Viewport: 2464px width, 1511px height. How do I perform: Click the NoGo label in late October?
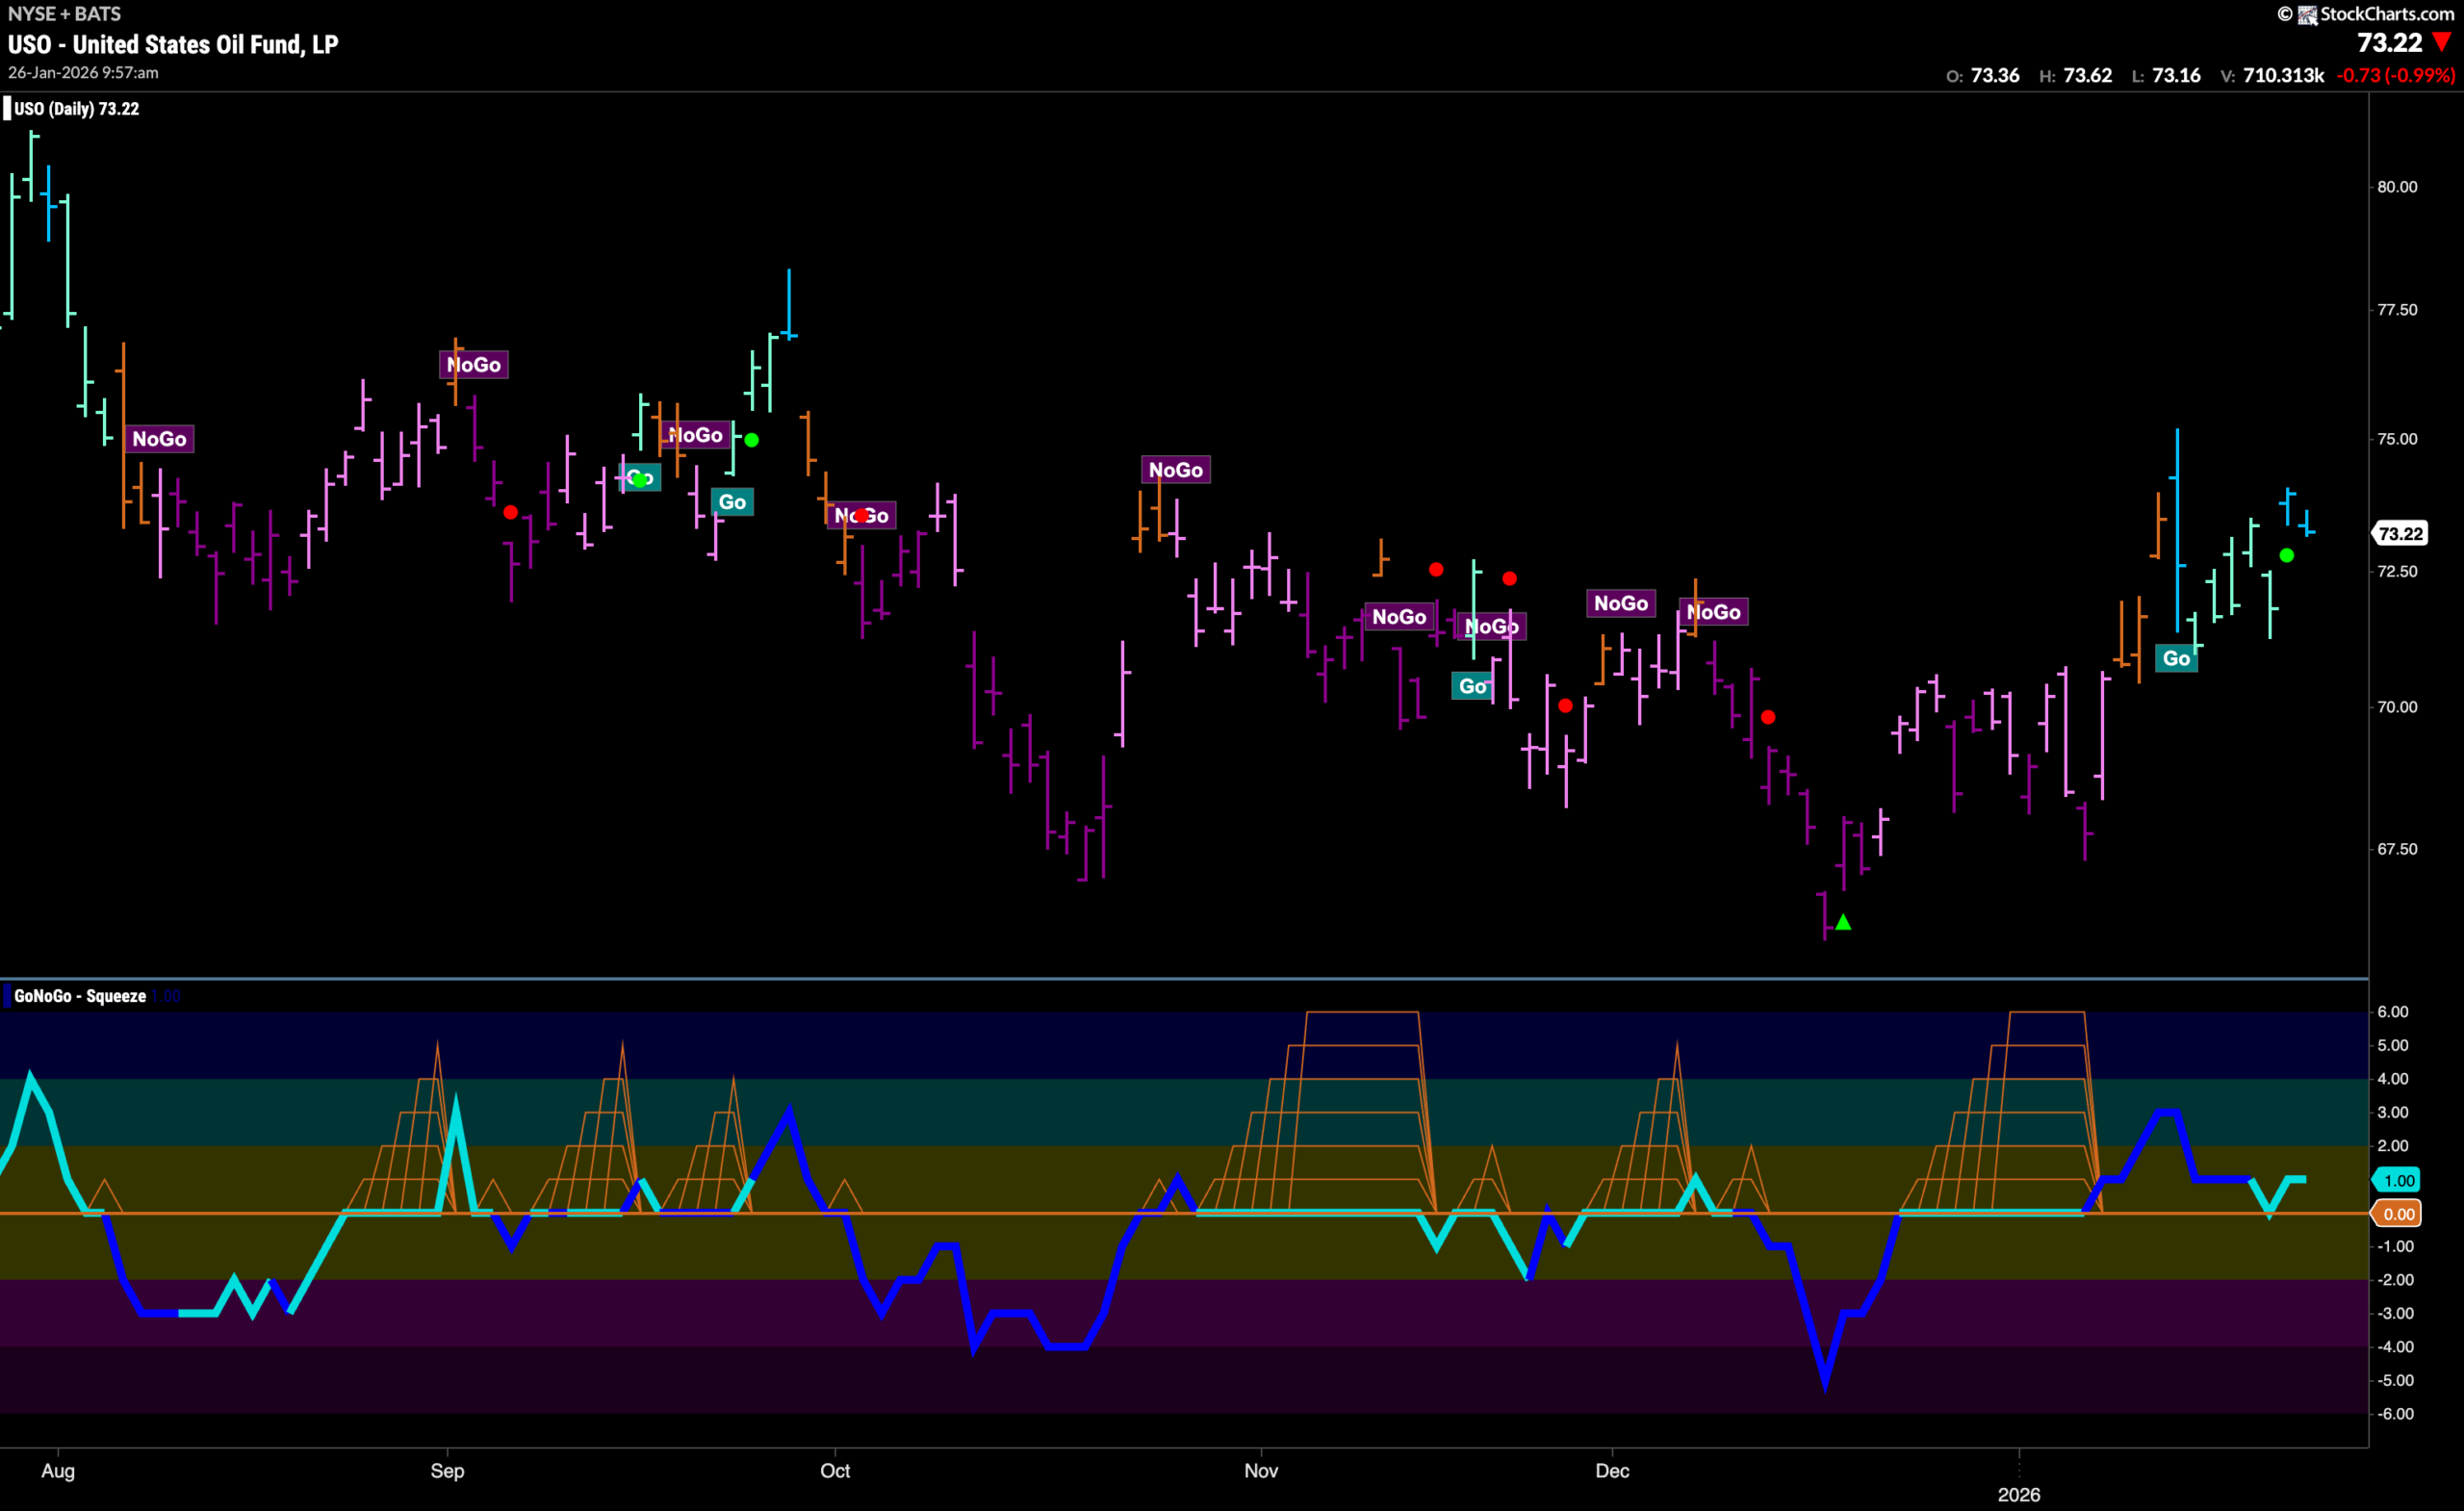pos(1175,469)
